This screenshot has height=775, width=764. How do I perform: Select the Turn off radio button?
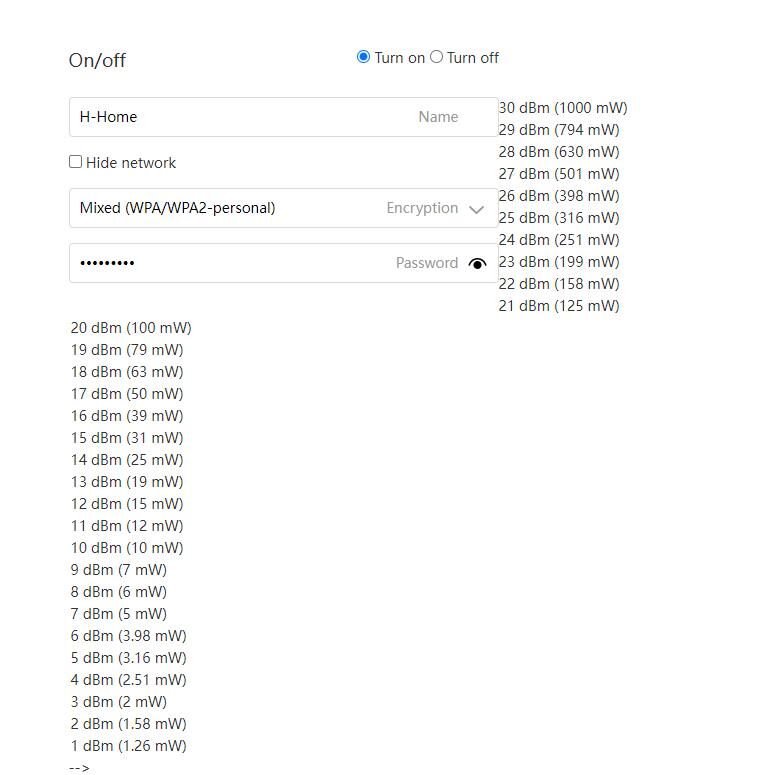pos(436,57)
